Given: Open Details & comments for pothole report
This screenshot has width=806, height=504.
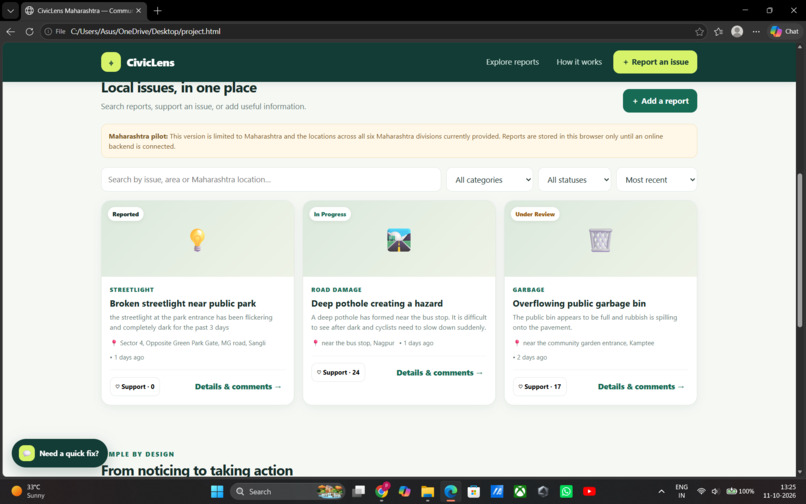Looking at the screenshot, I should [439, 373].
